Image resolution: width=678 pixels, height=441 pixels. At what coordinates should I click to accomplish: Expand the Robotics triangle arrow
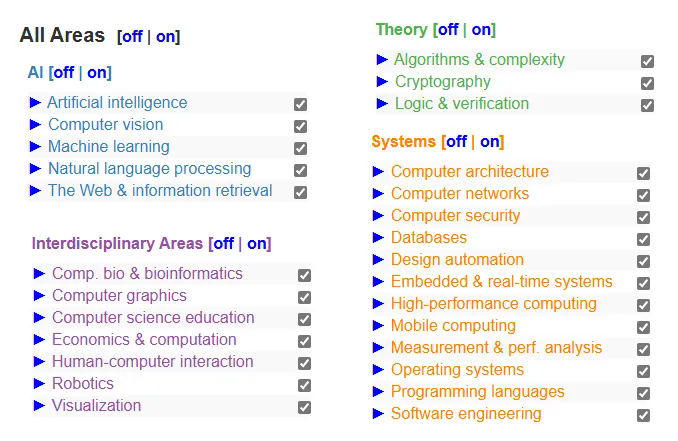click(x=39, y=383)
